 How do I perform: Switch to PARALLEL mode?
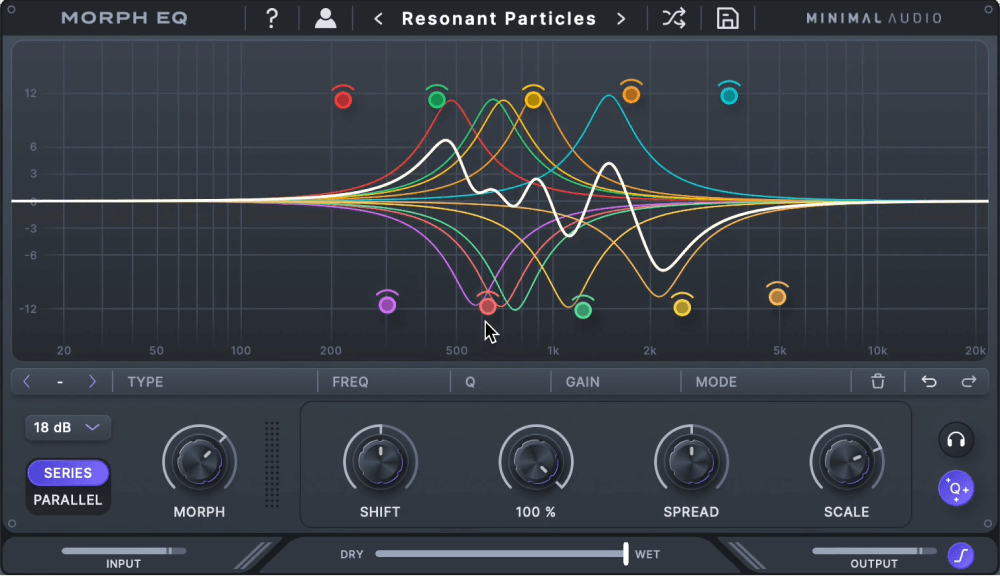(x=68, y=500)
